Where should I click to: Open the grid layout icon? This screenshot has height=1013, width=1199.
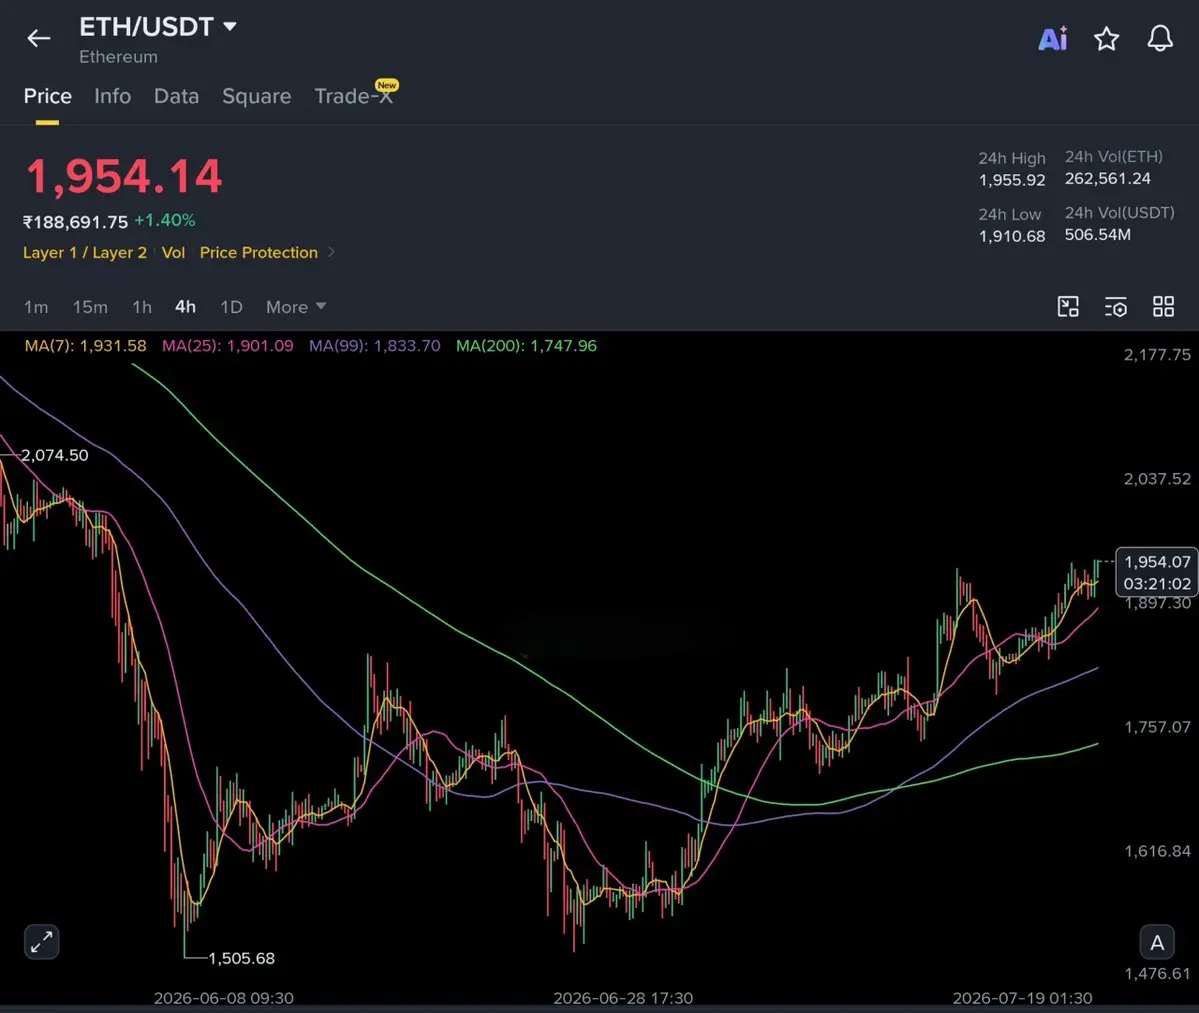click(1163, 307)
